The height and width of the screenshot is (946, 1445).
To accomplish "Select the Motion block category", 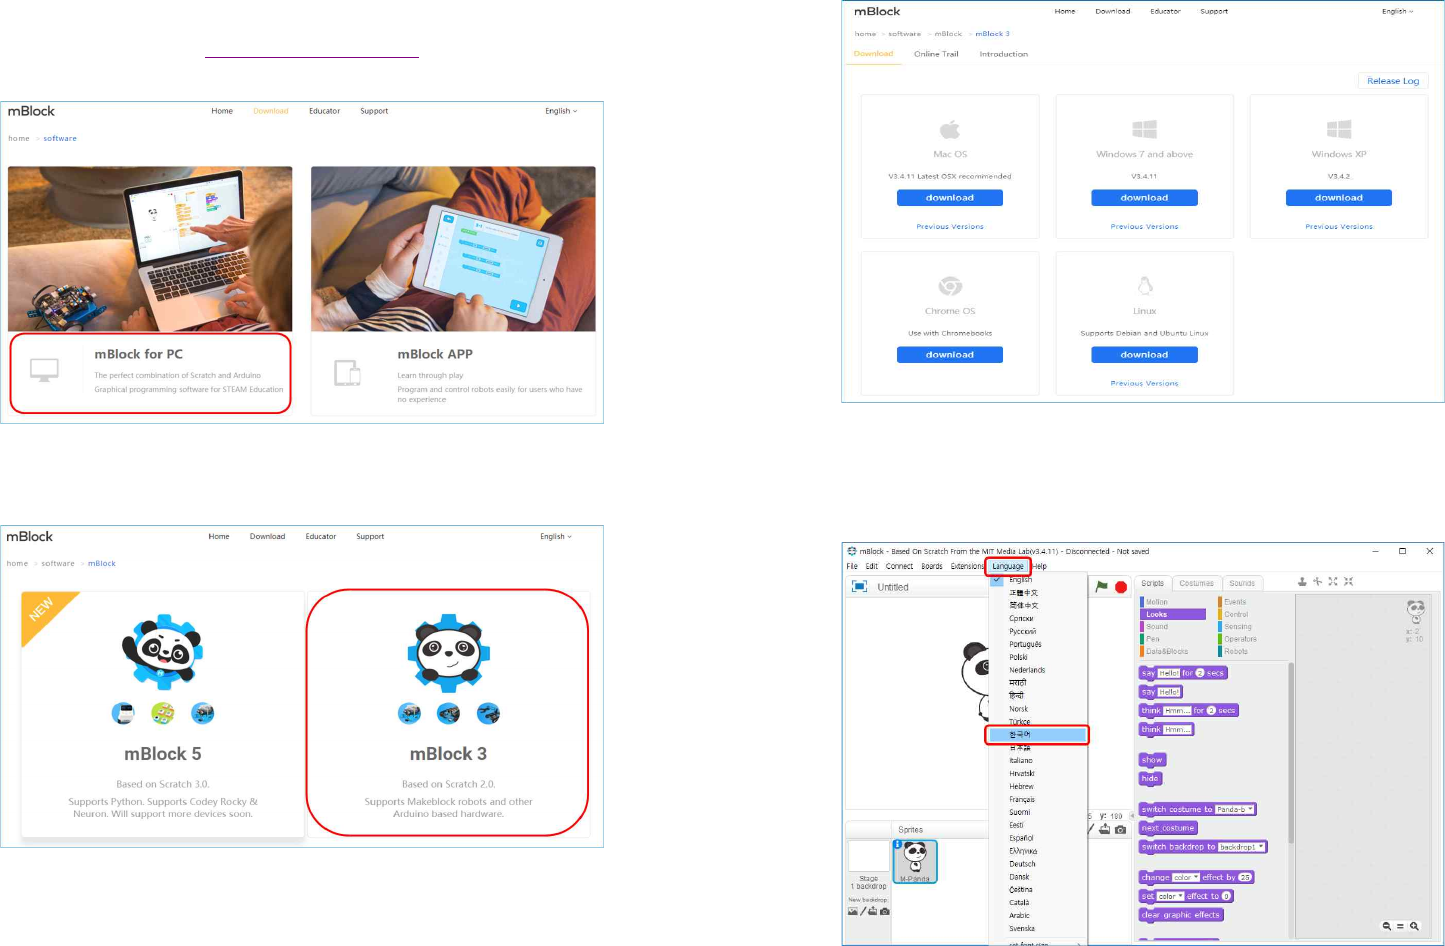I will point(1155,602).
